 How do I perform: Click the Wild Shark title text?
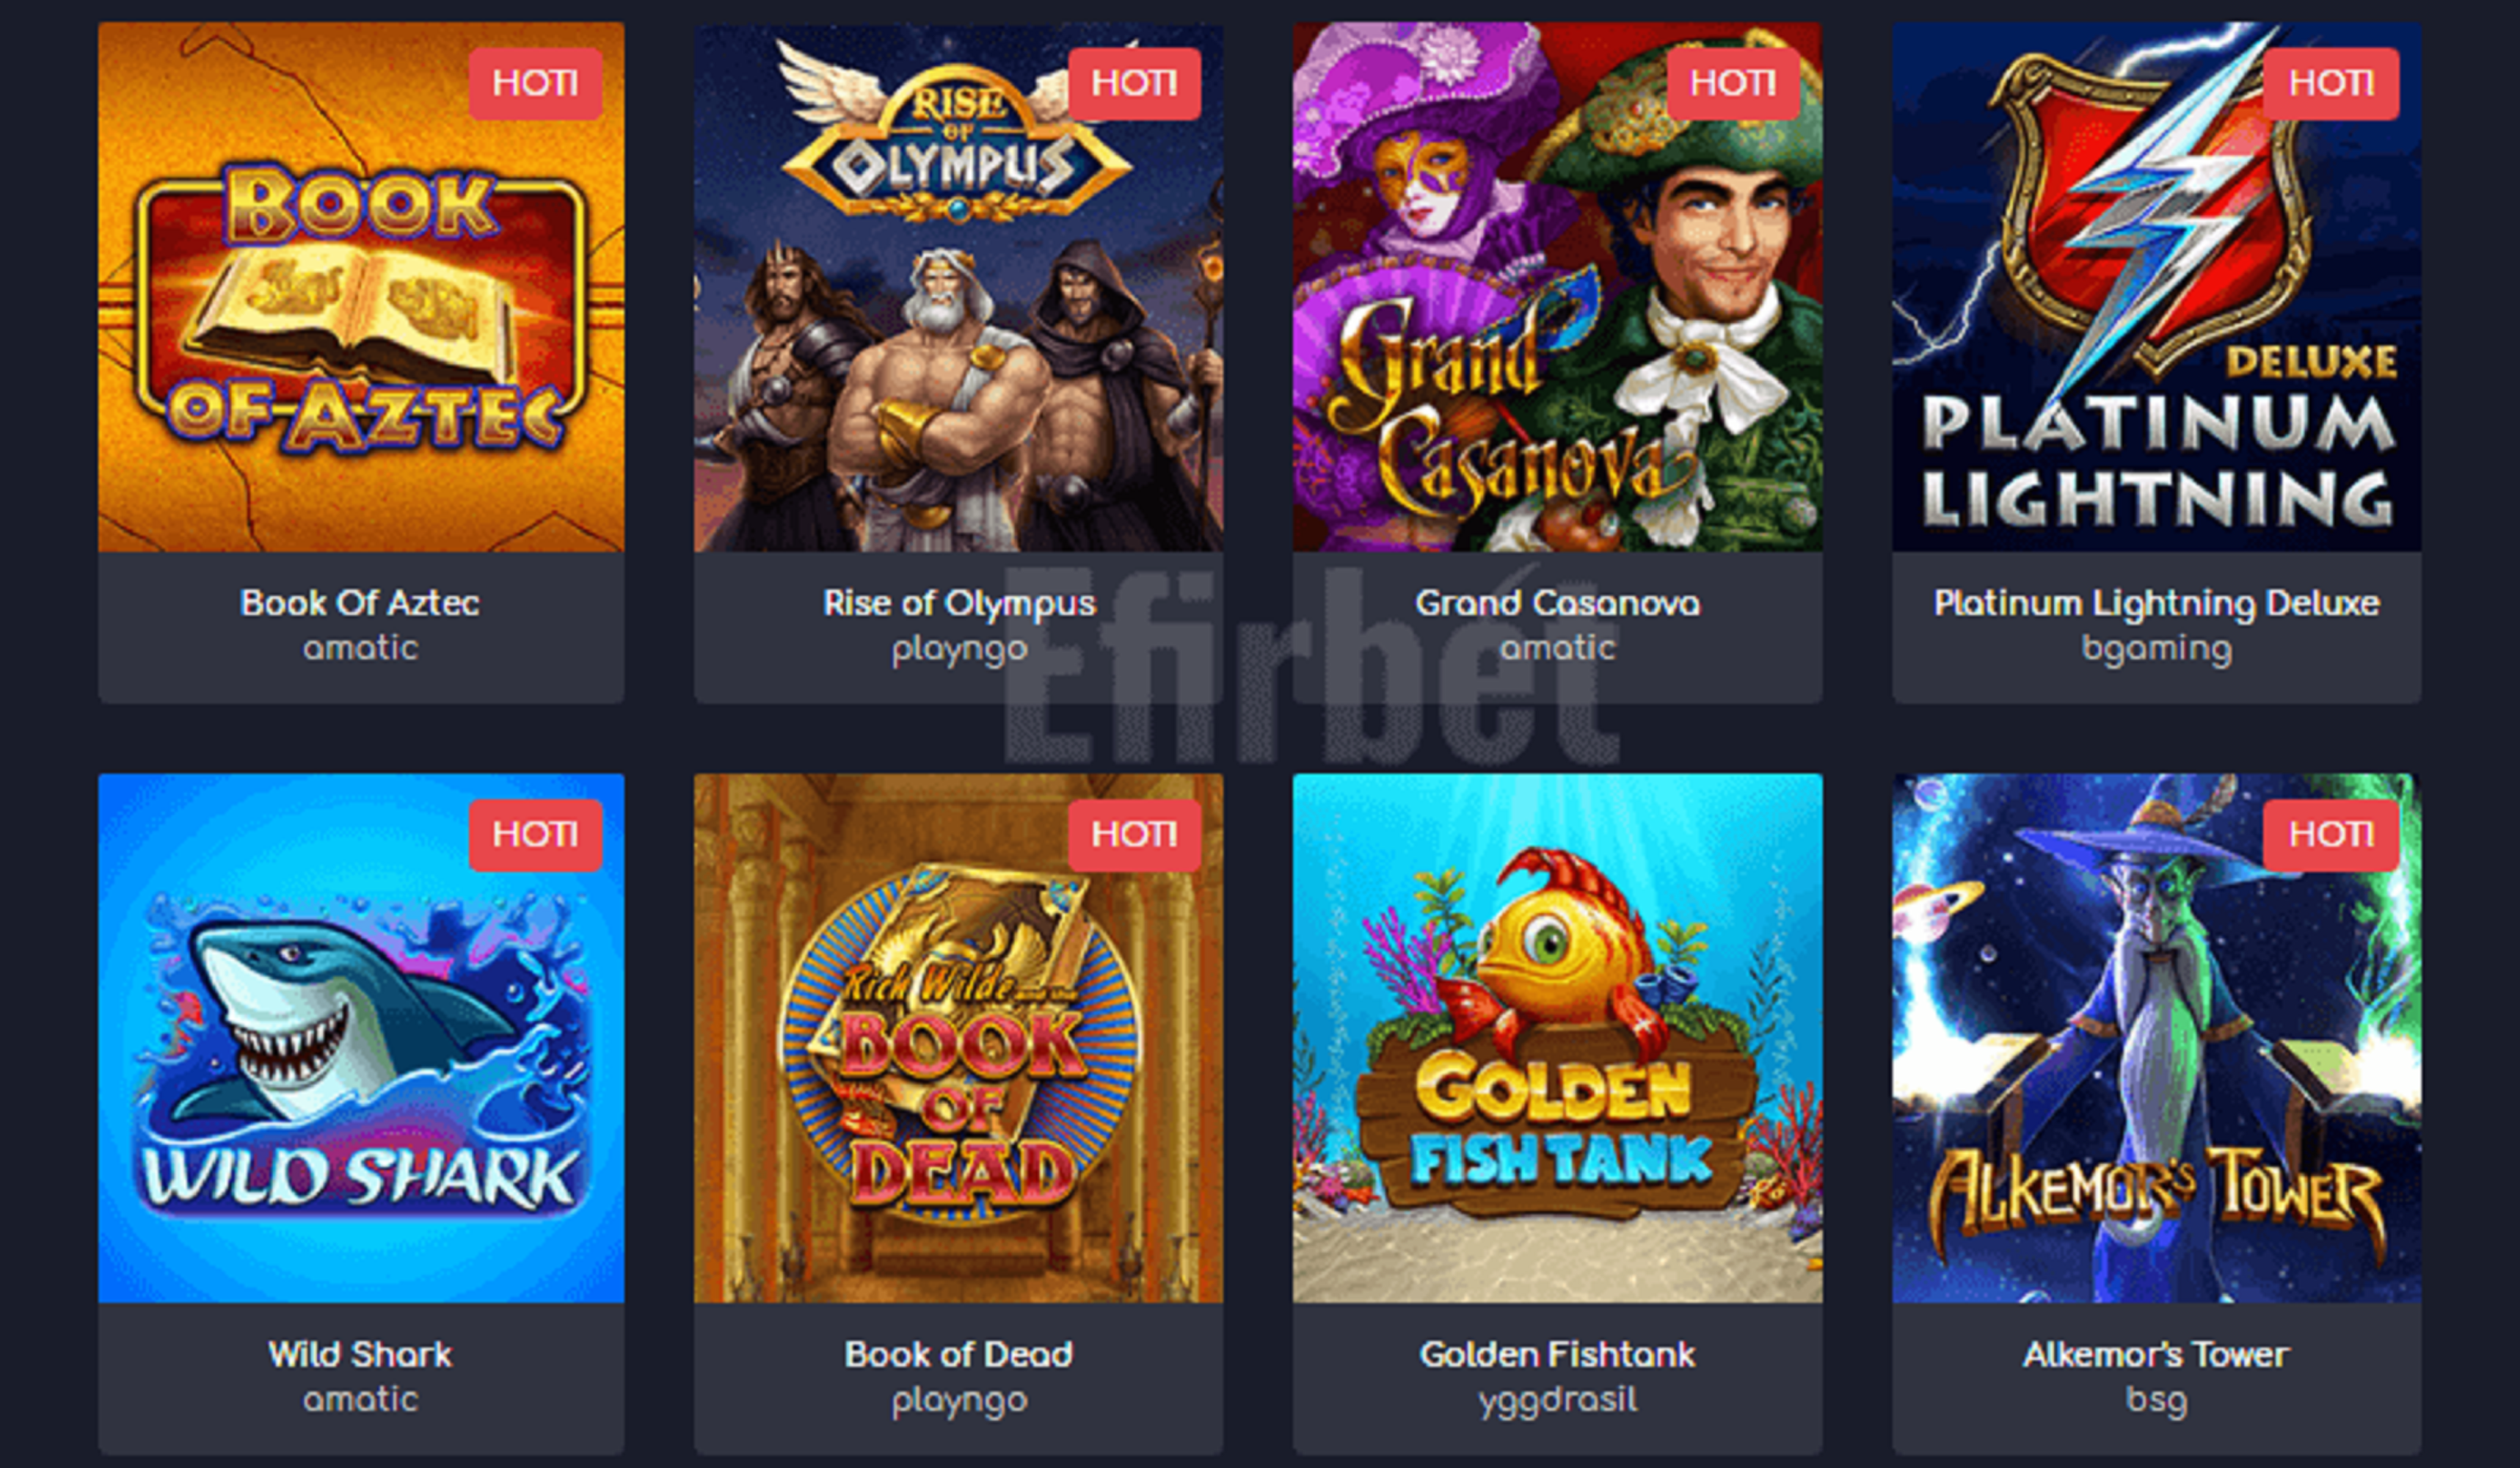coord(360,1354)
